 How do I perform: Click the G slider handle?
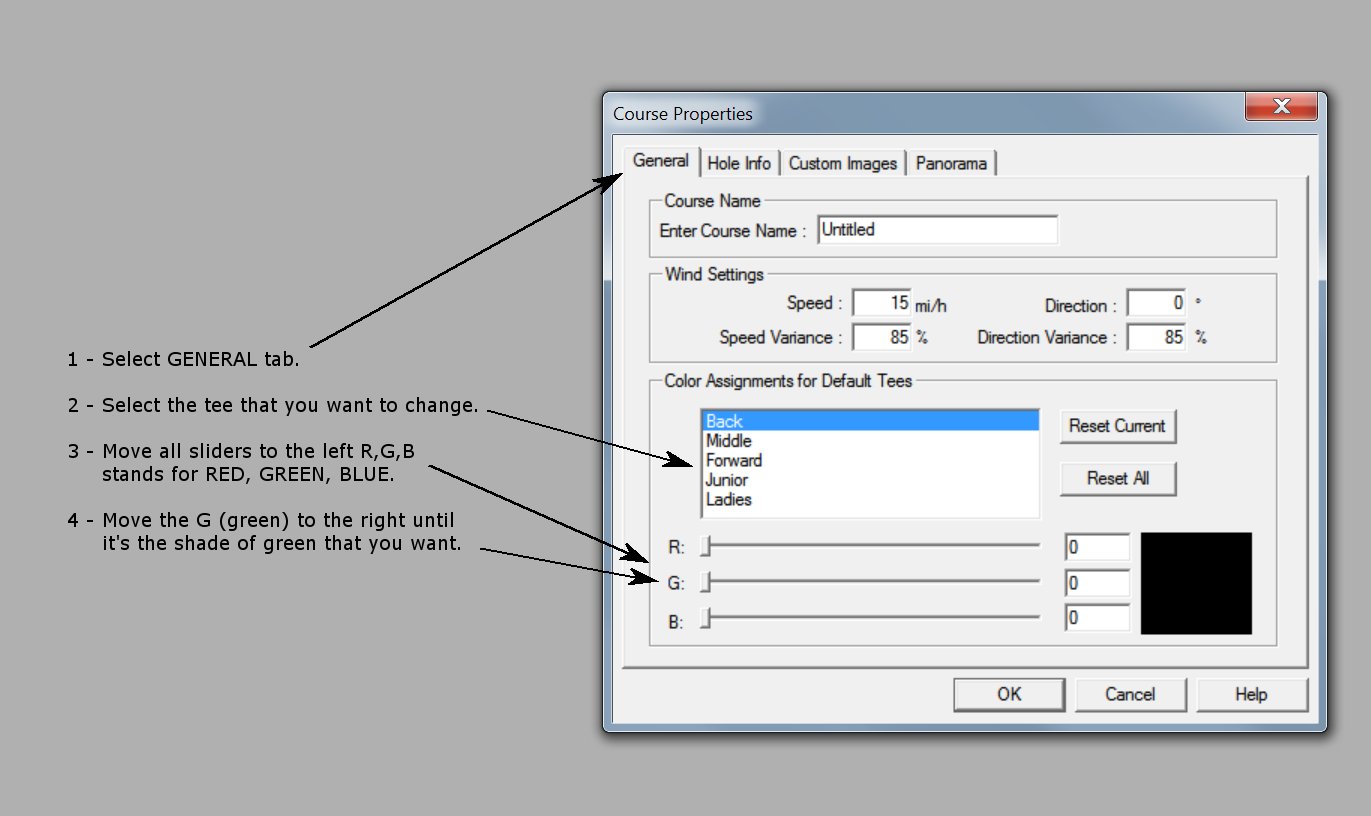click(x=706, y=582)
